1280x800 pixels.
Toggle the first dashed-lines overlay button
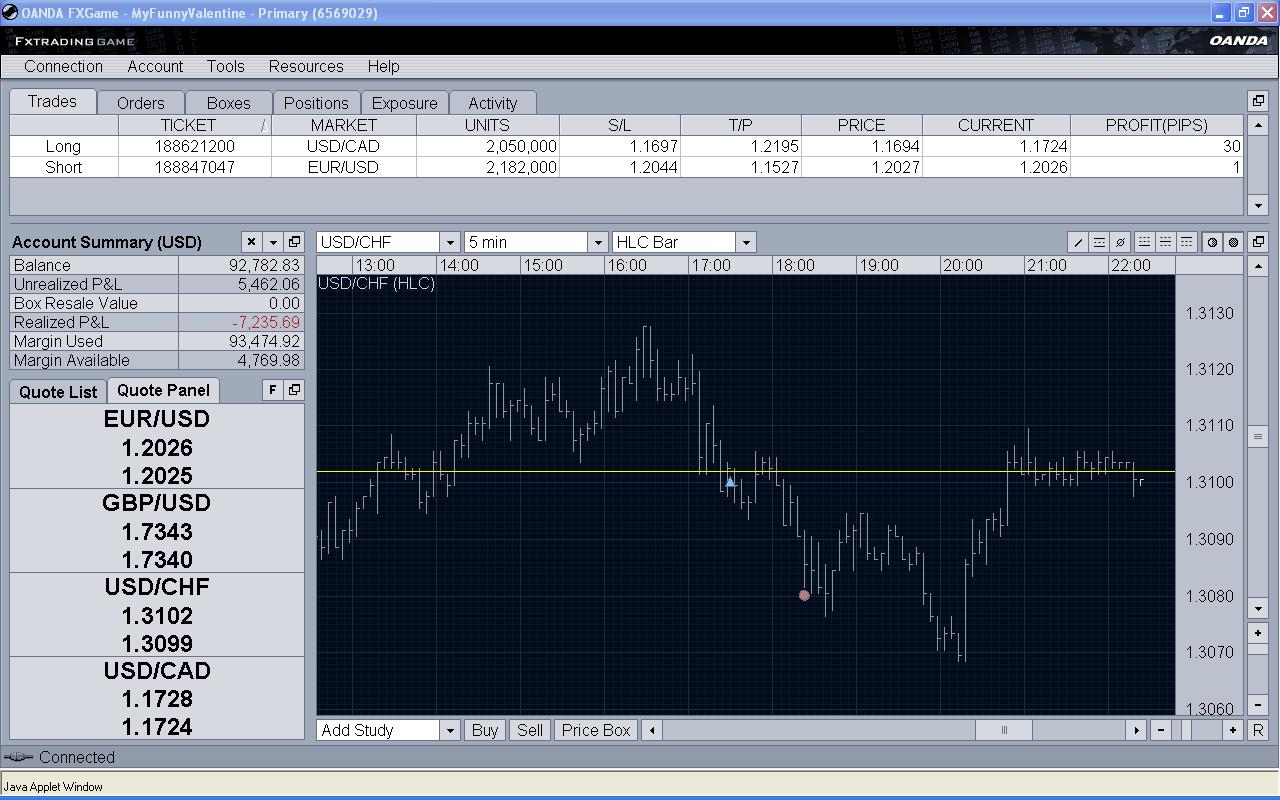[x=1144, y=242]
